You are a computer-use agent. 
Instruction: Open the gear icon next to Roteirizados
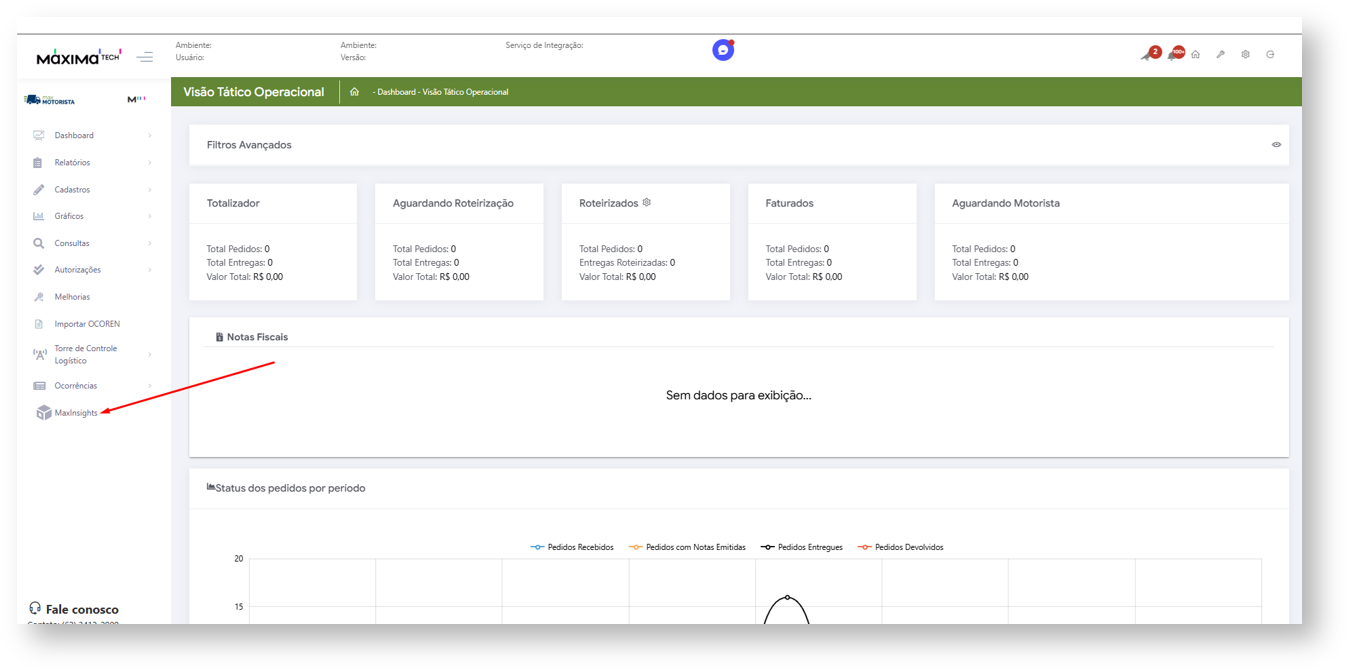647,202
